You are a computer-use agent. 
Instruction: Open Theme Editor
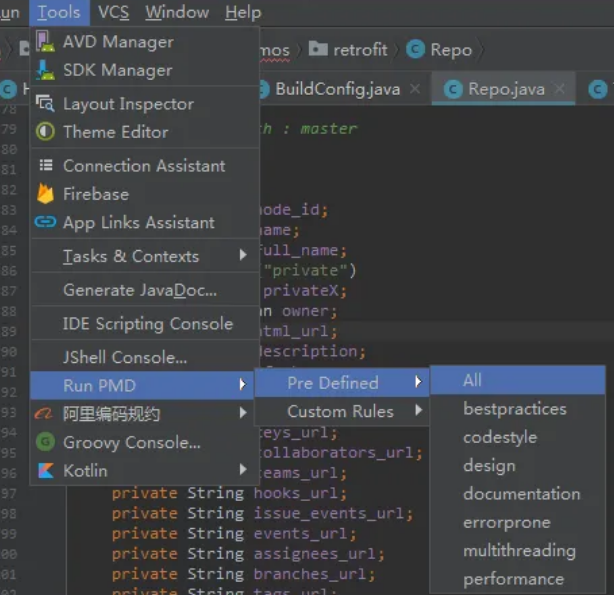click(144, 132)
